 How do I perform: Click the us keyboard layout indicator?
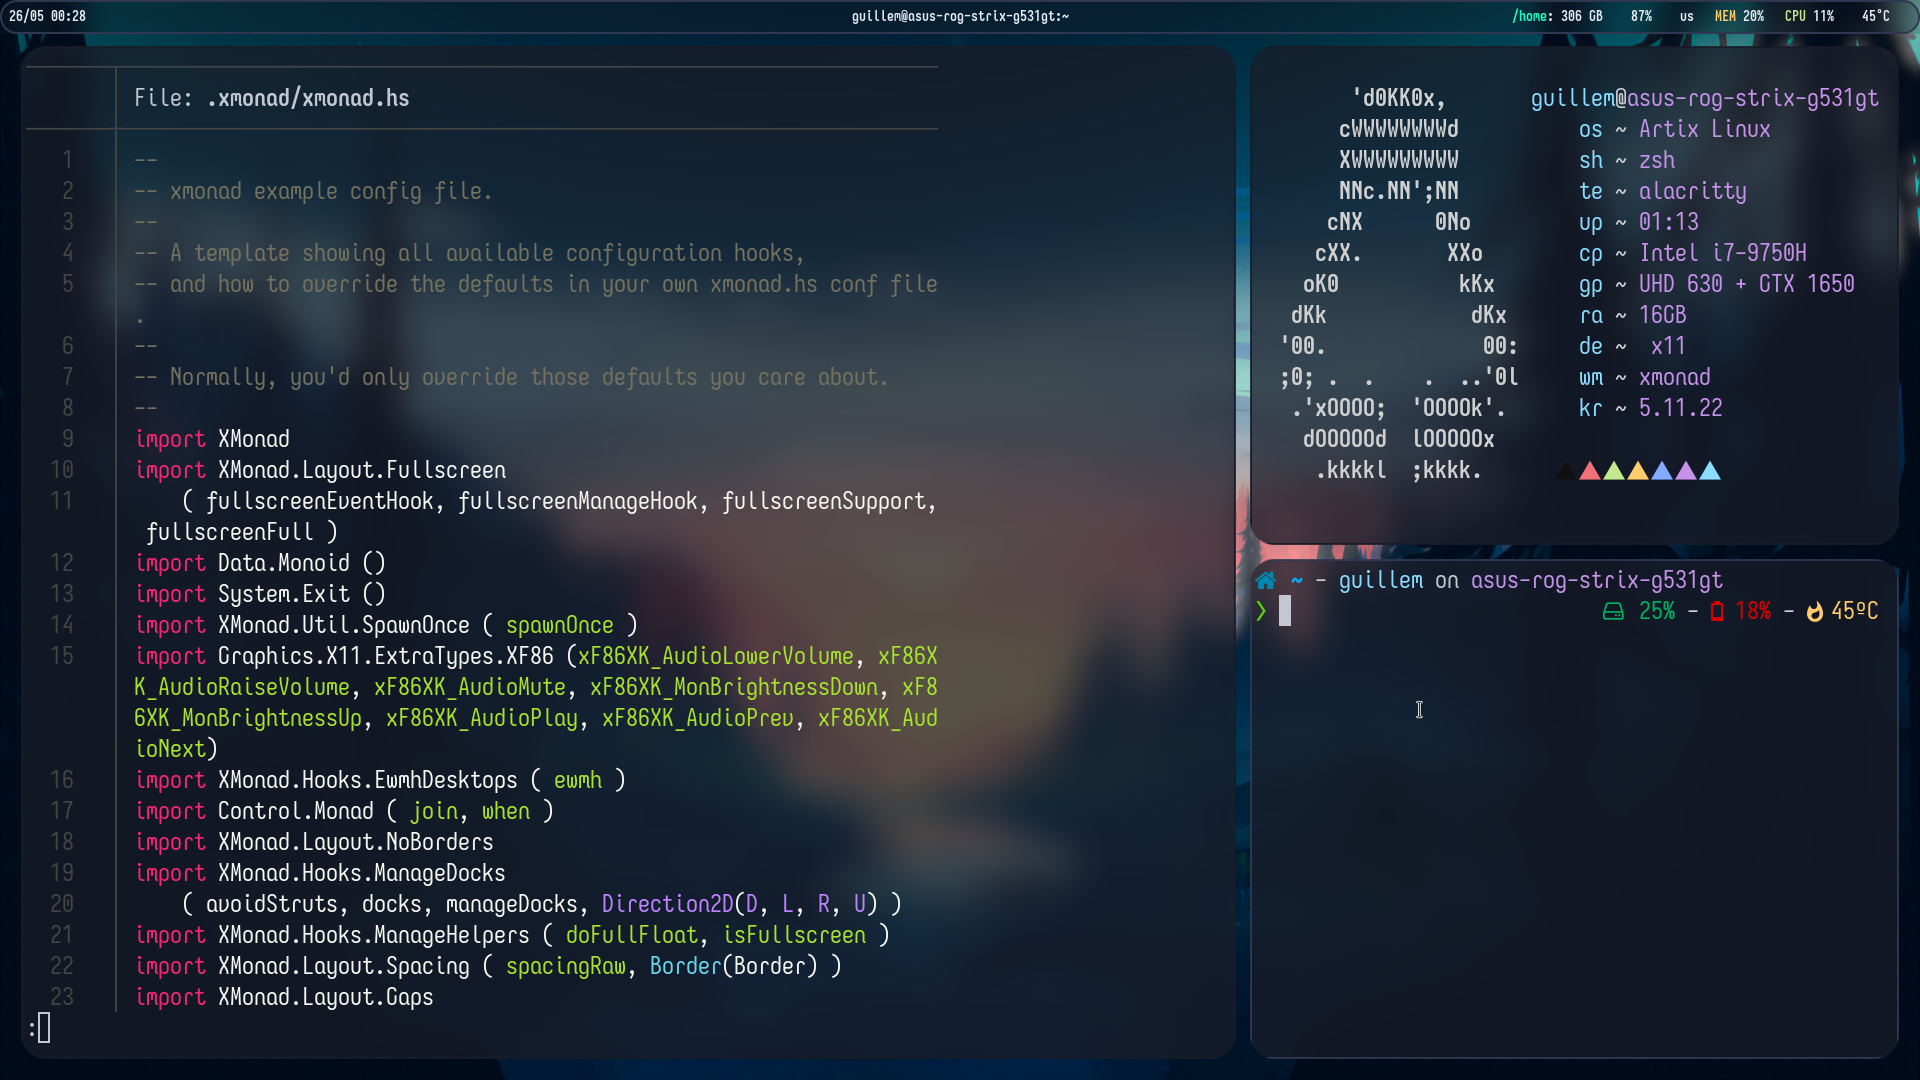point(1686,16)
